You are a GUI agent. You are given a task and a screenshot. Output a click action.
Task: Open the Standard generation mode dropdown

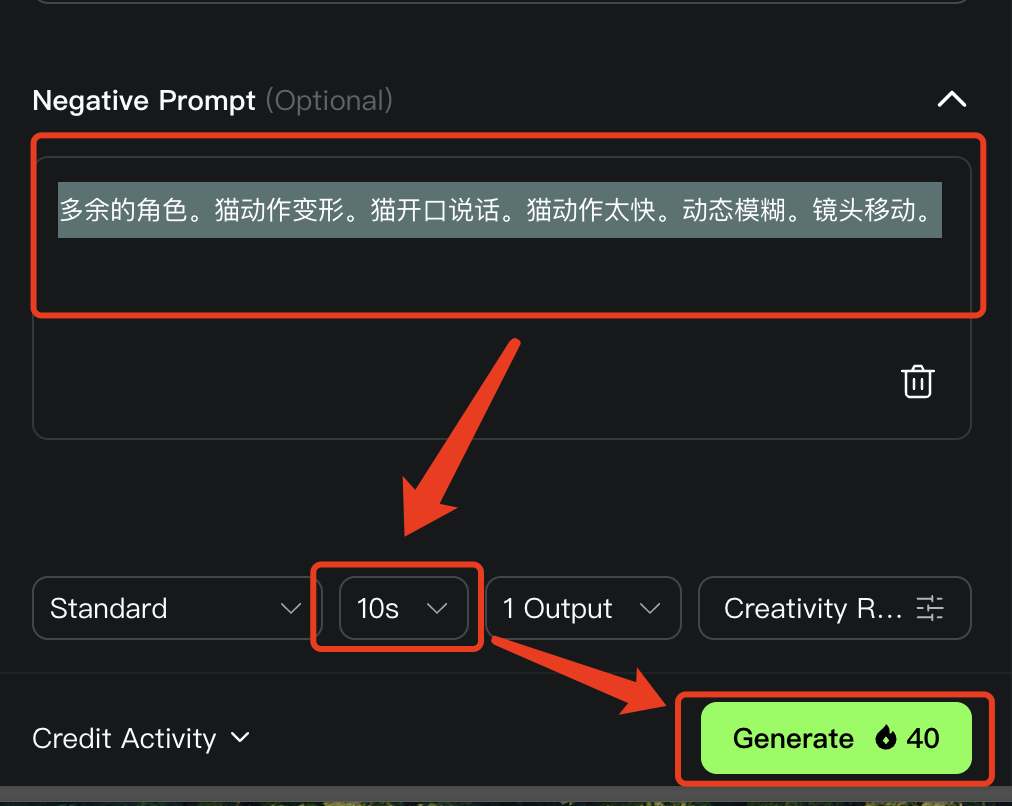pos(170,608)
